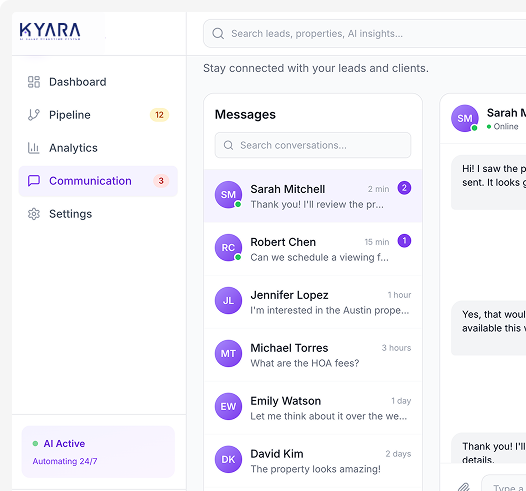Focus the Search leads, properties field
The image size is (526, 491).
pos(364,34)
